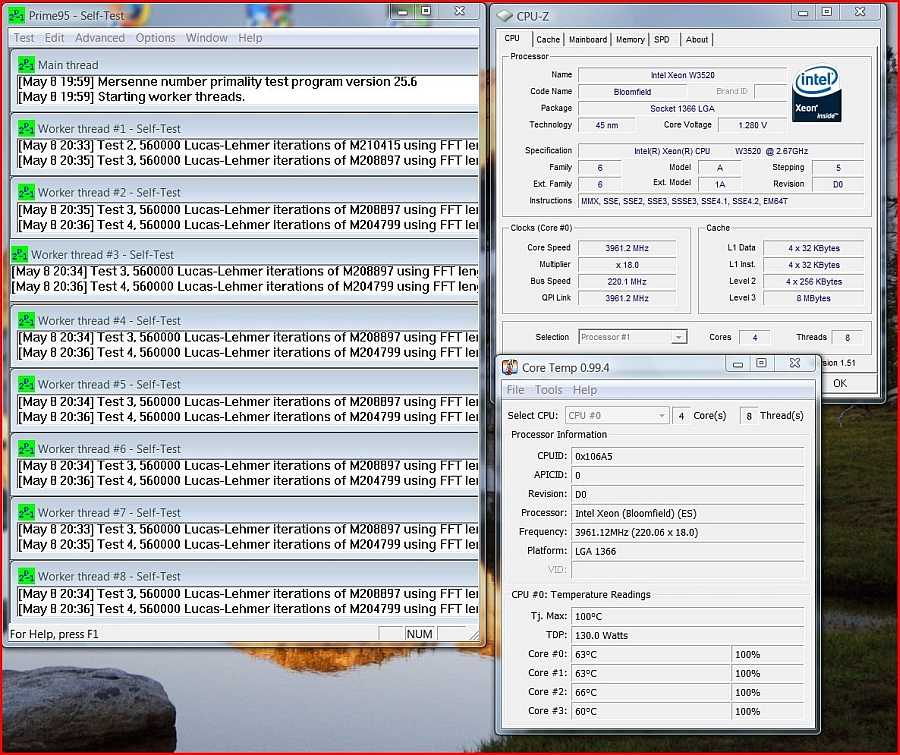Viewport: 900px width, 755px height.
Task: Click the Core Voltage value 1.280 V
Action: point(752,125)
